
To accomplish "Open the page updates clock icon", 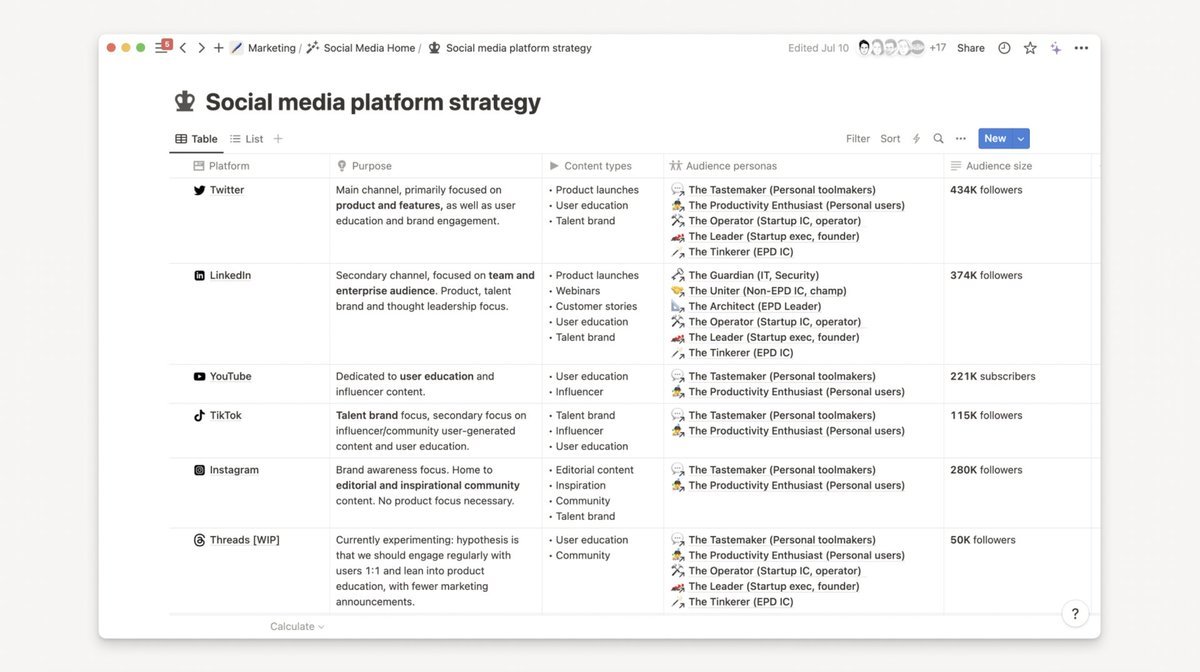I will click(1004, 48).
